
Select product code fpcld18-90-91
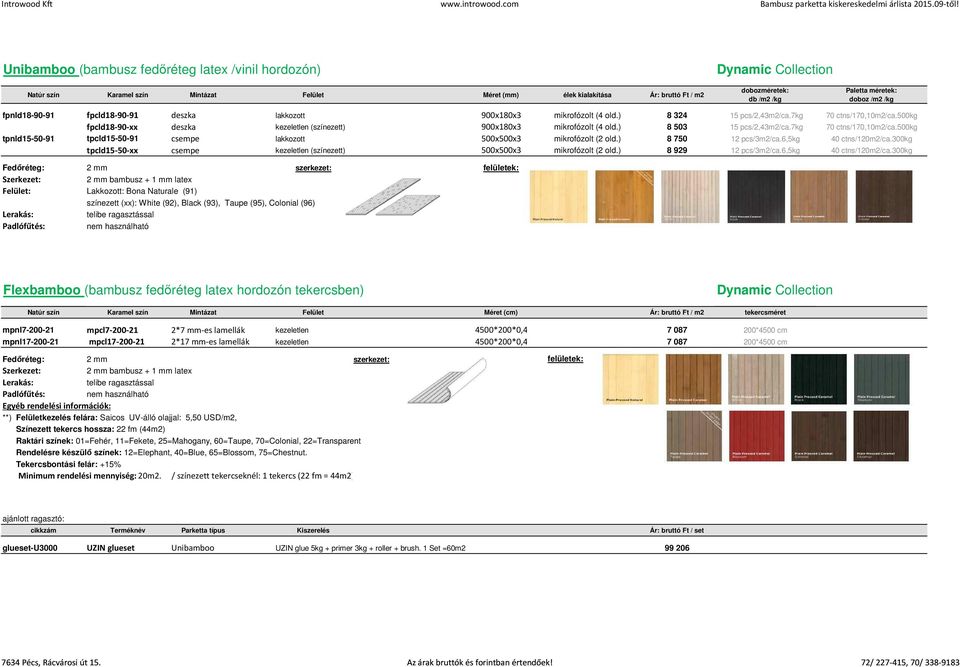tap(113, 115)
